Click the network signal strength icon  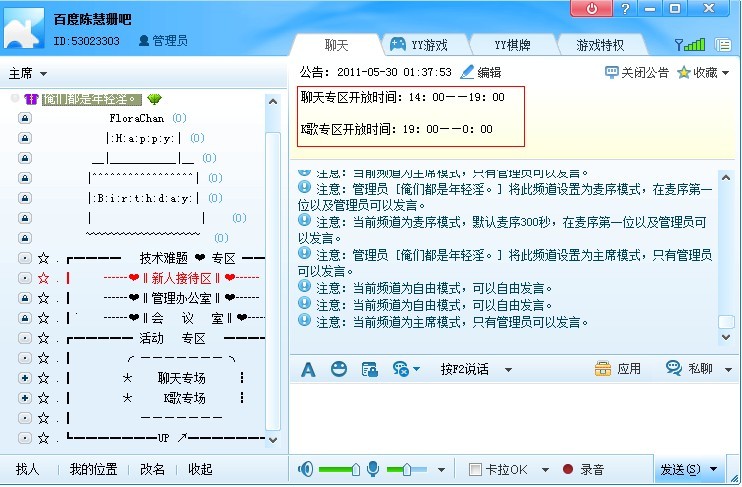coord(689,44)
